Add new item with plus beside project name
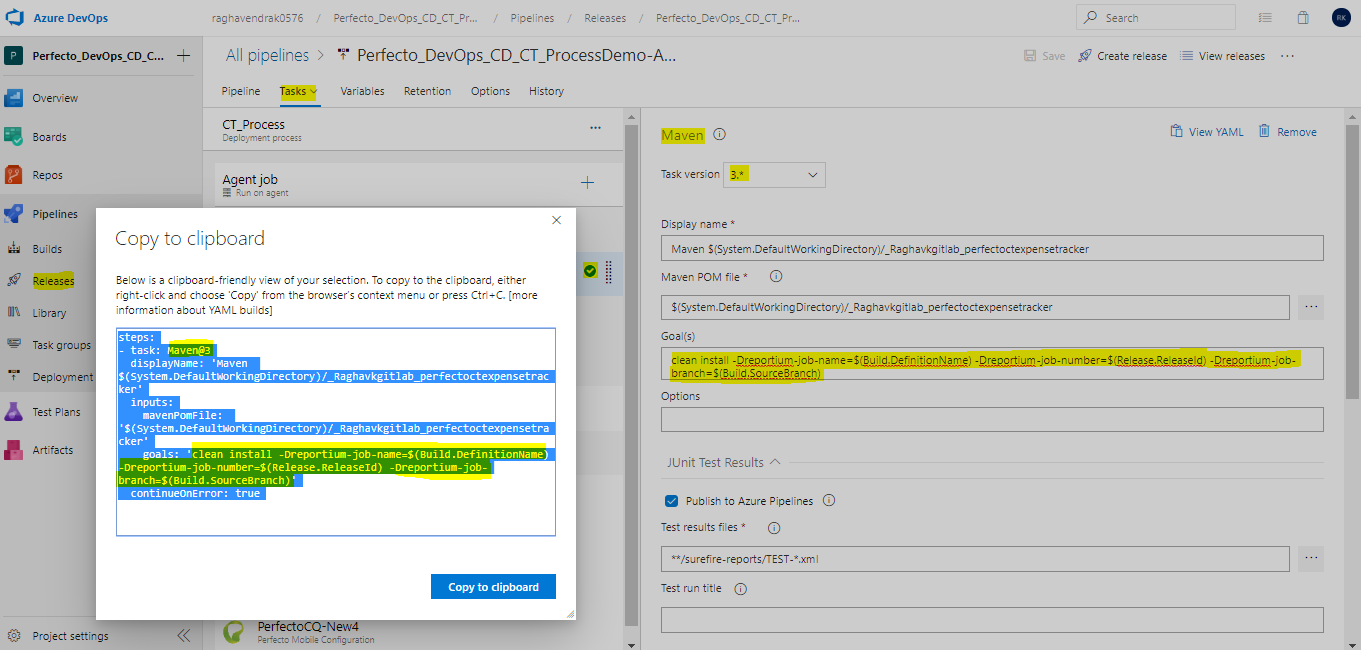 click(x=183, y=56)
